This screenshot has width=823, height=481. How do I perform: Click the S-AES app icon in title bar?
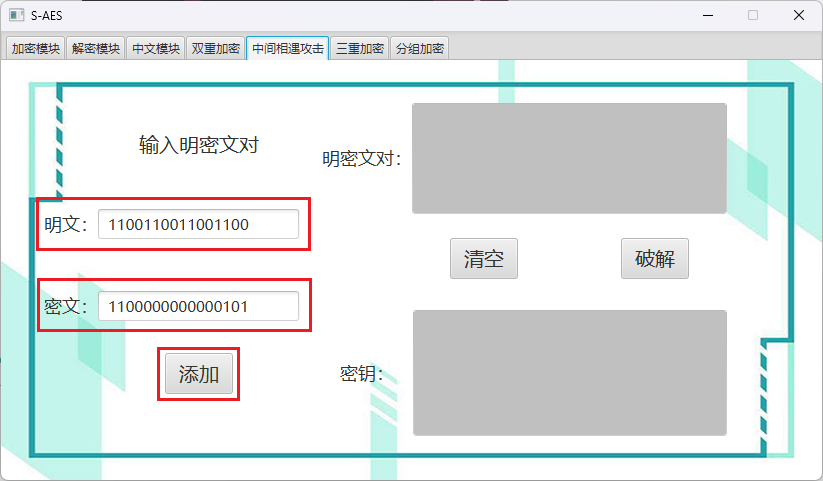(x=16, y=15)
